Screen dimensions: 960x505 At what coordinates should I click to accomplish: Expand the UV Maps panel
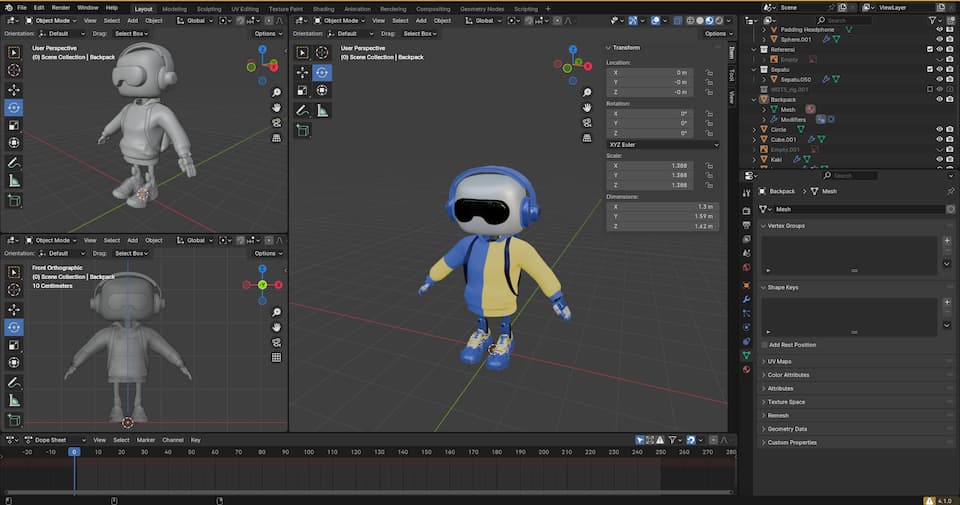pos(780,361)
